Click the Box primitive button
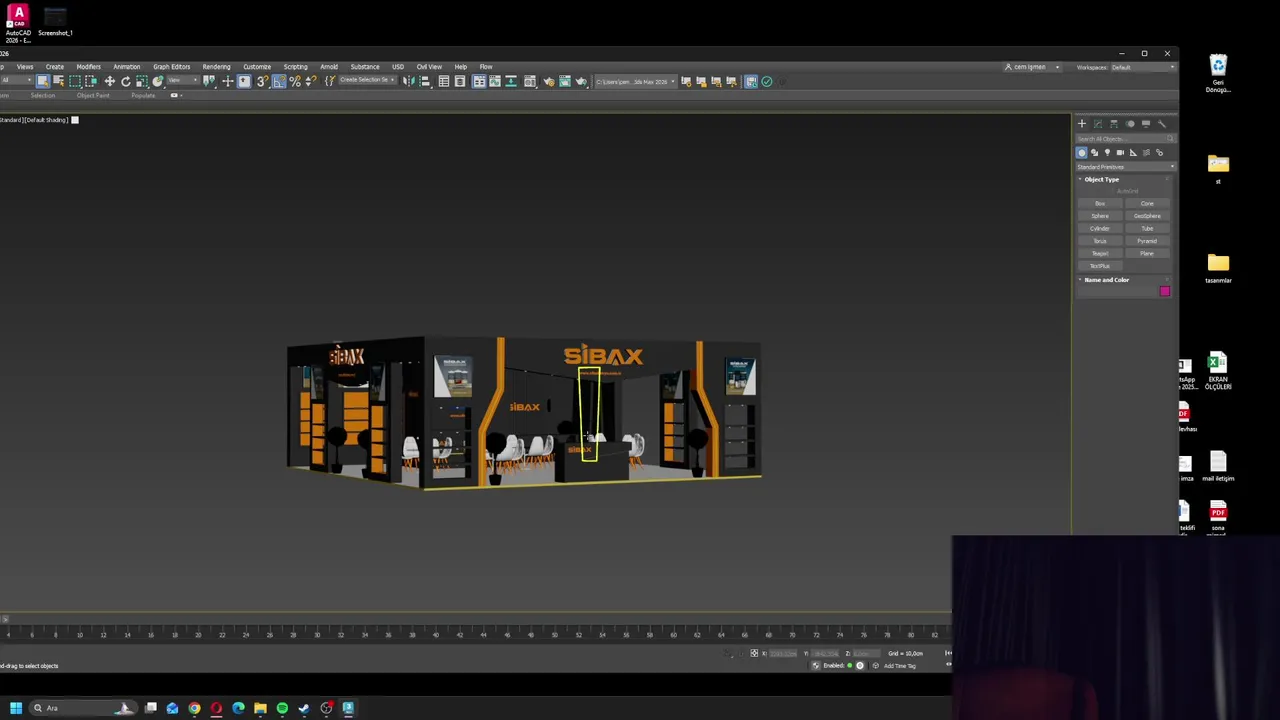This screenshot has height=720, width=1280. 1100,204
